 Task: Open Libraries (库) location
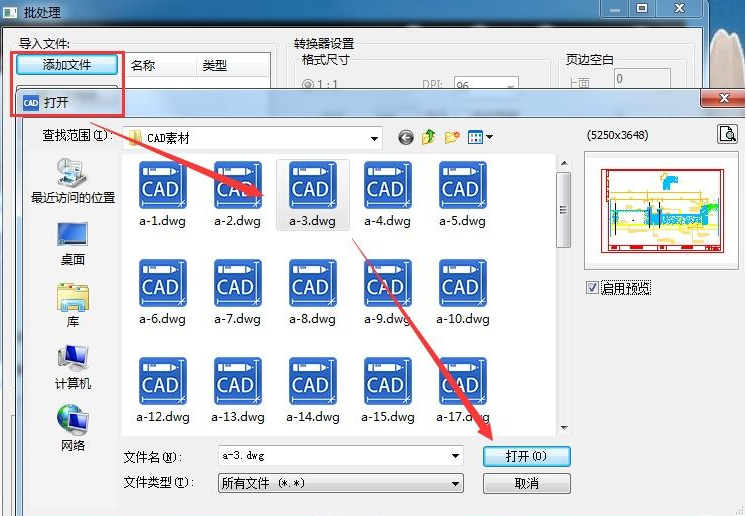tap(73, 305)
